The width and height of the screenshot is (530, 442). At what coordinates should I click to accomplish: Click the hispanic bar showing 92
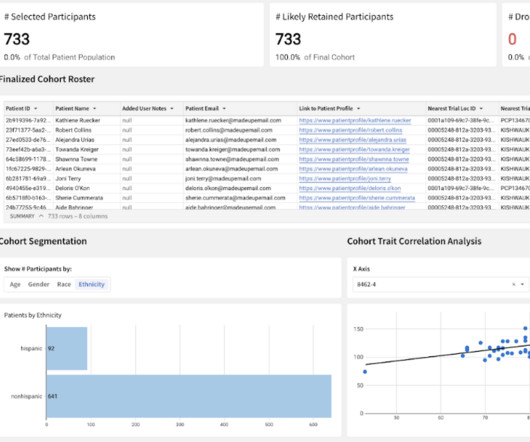coord(67,348)
